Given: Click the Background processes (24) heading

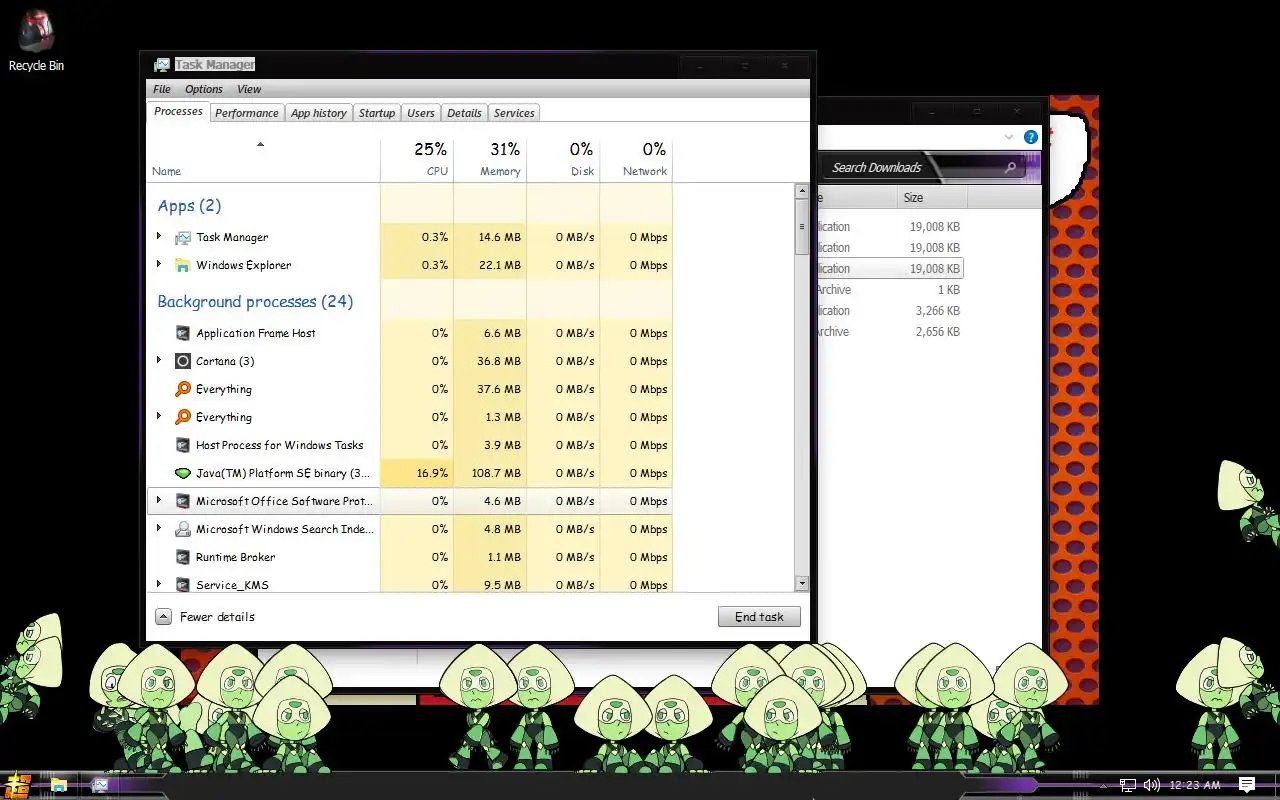Looking at the screenshot, I should click(x=255, y=302).
